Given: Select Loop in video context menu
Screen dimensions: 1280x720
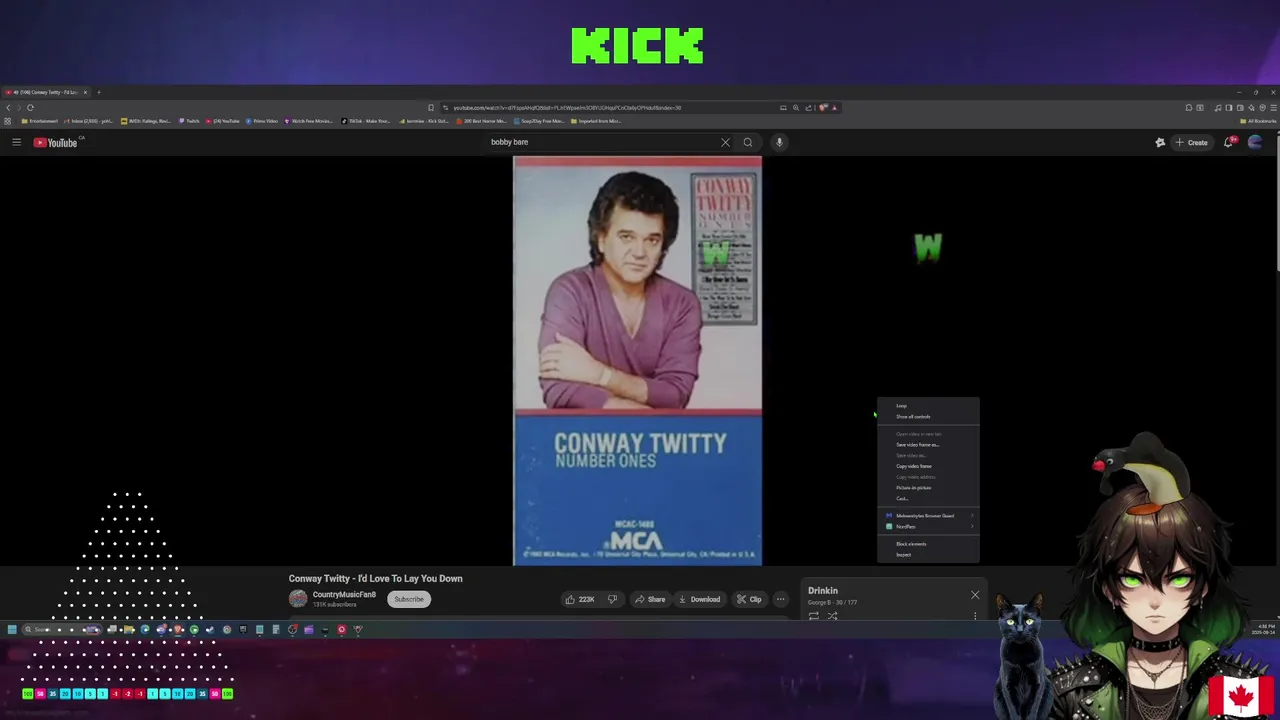Looking at the screenshot, I should pyautogui.click(x=928, y=406).
